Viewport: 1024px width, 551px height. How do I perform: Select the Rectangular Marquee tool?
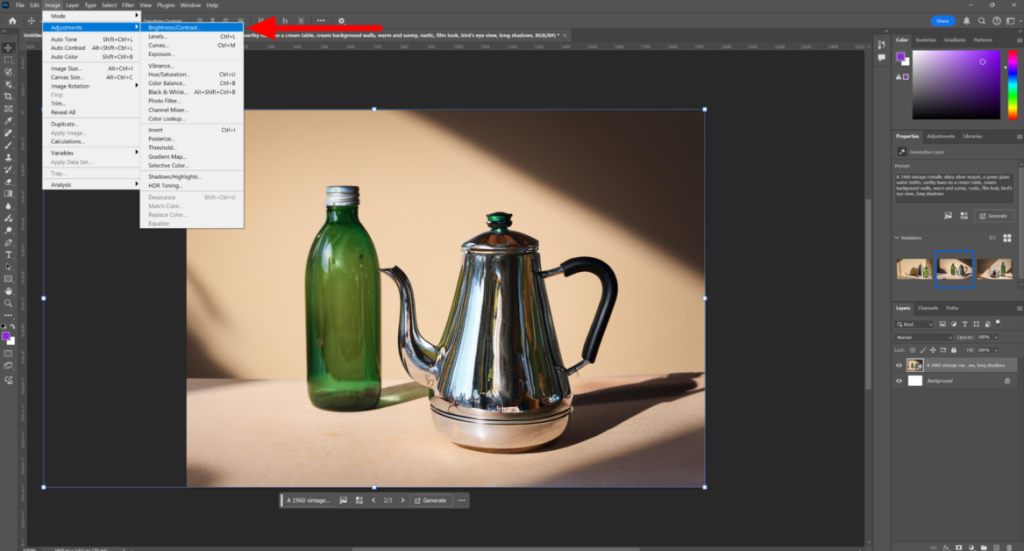8,60
